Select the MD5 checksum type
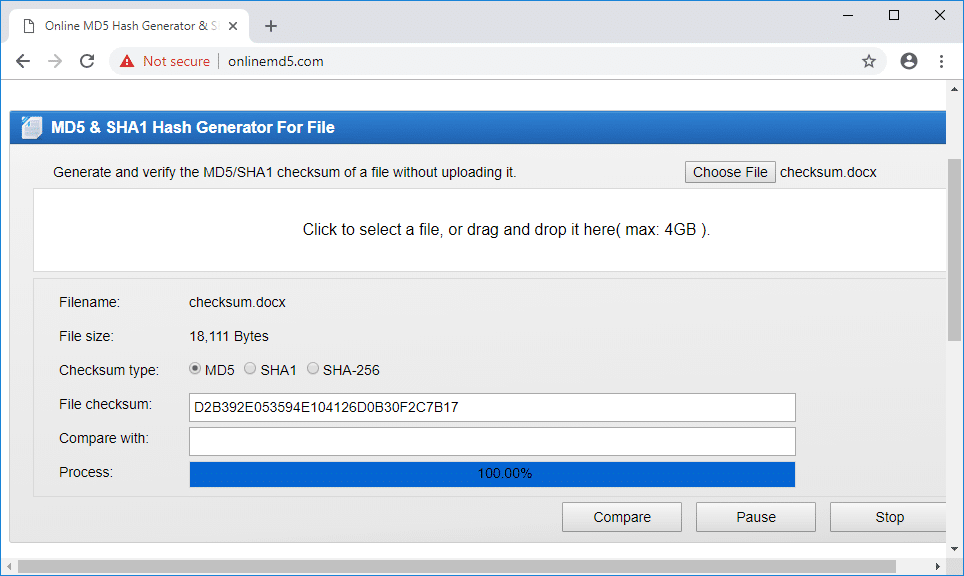 195,368
